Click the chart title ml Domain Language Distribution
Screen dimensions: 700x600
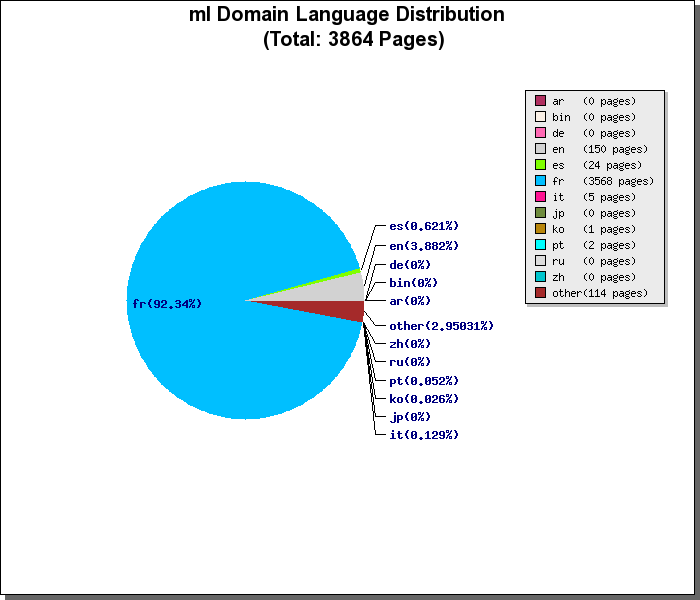coord(347,14)
